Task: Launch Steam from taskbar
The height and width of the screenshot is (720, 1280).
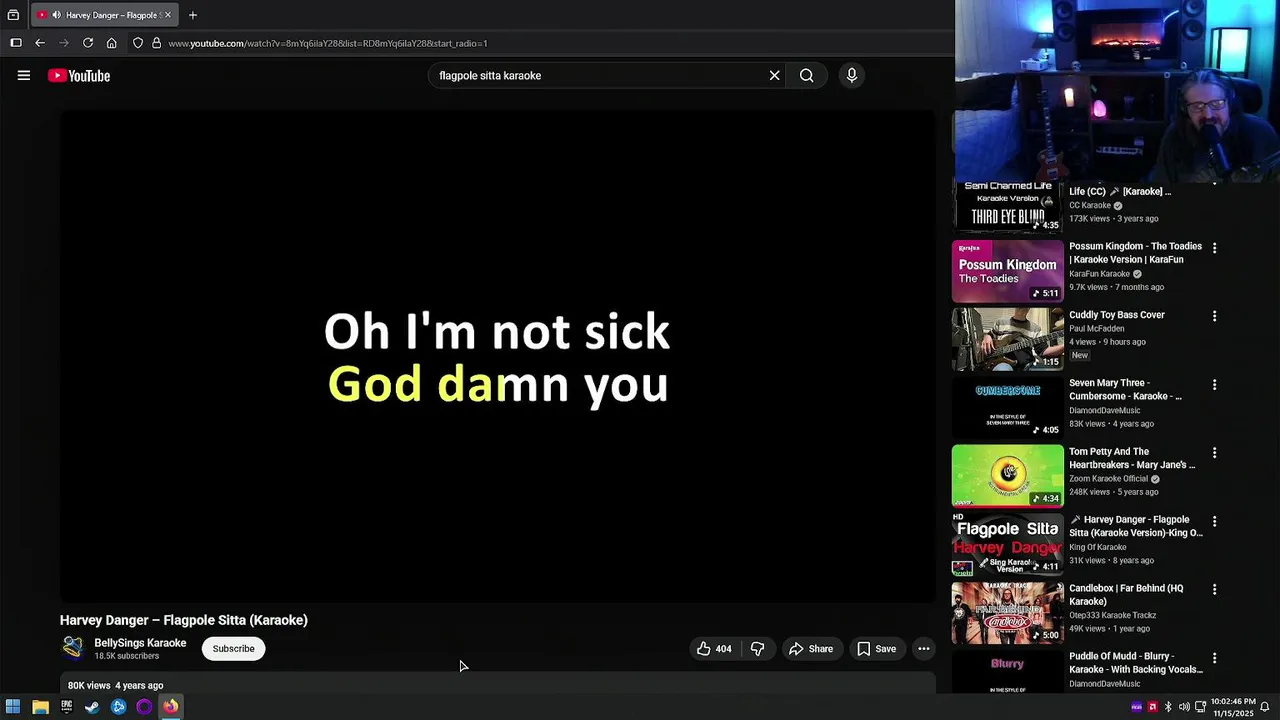Action: (x=92, y=707)
